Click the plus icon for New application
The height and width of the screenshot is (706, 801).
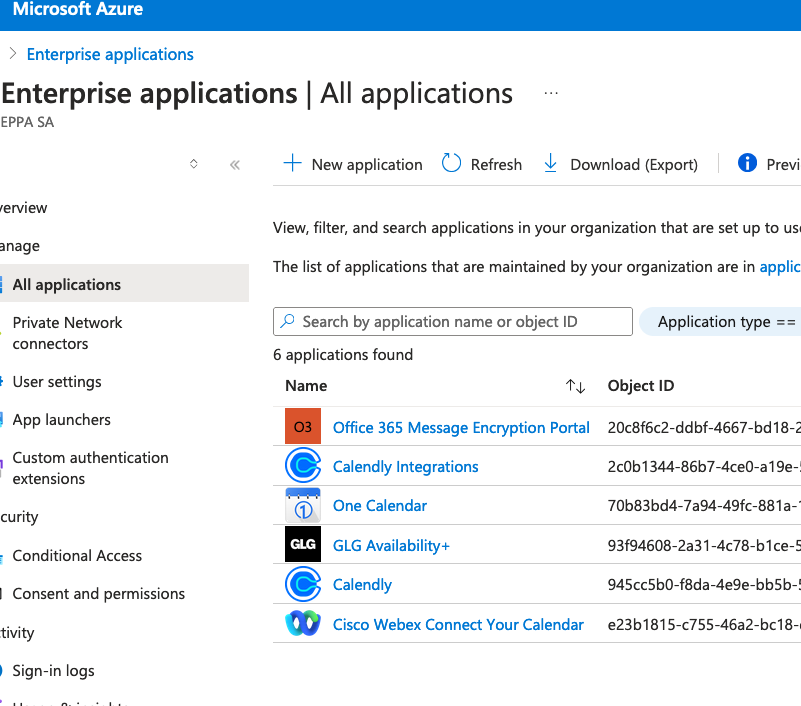coord(292,163)
